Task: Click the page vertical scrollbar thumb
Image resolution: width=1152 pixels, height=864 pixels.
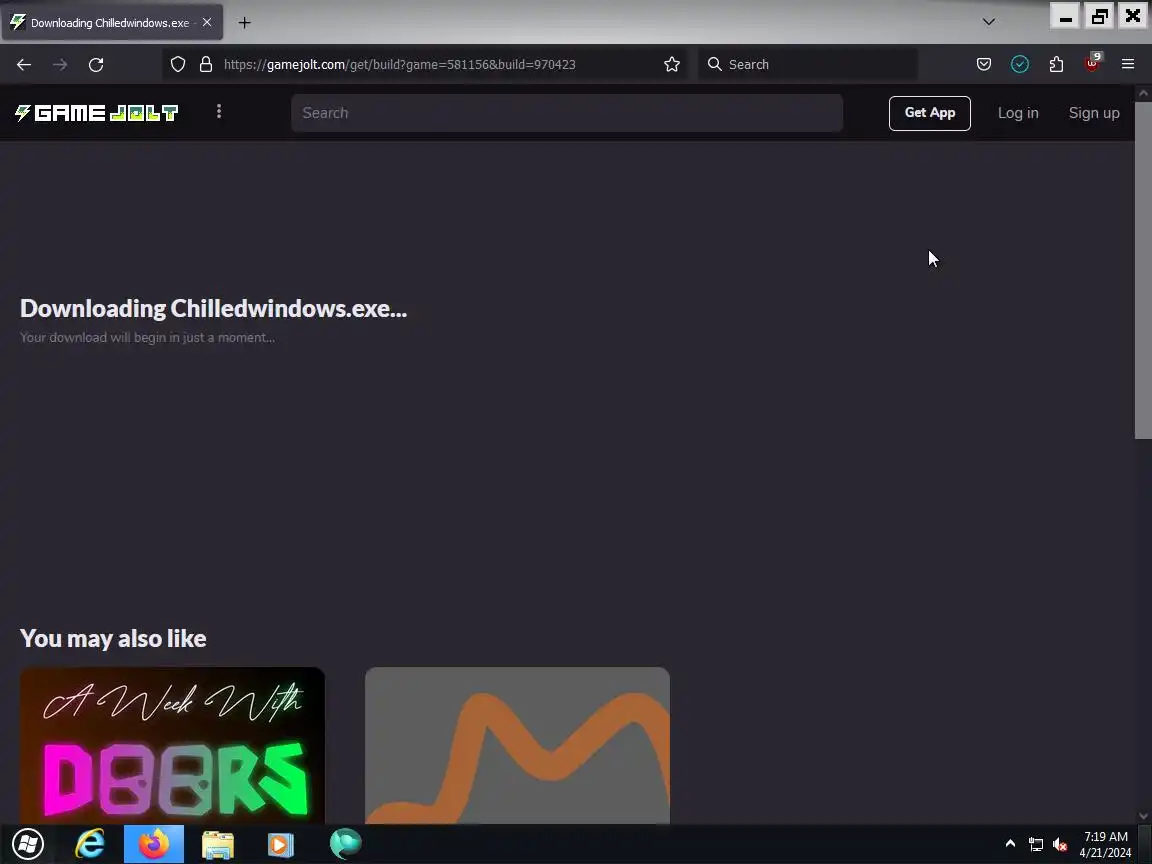Action: pos(1143,270)
